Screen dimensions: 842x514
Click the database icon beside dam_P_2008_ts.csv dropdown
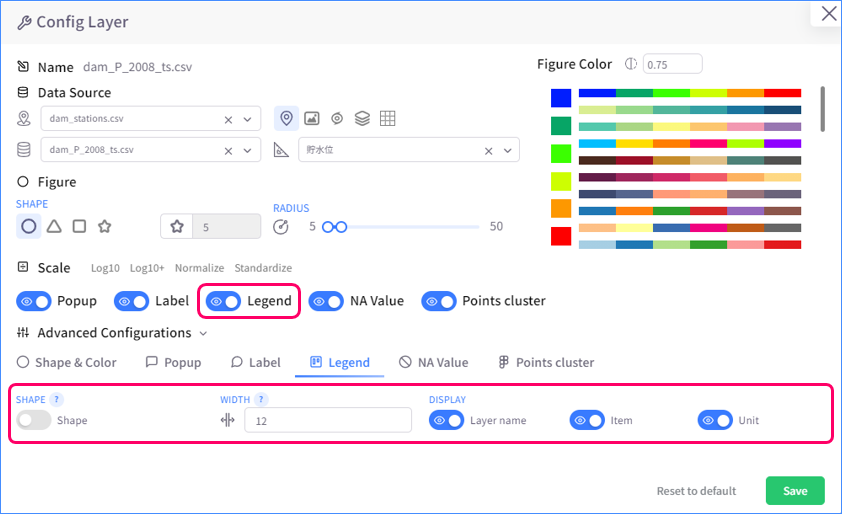click(24, 150)
